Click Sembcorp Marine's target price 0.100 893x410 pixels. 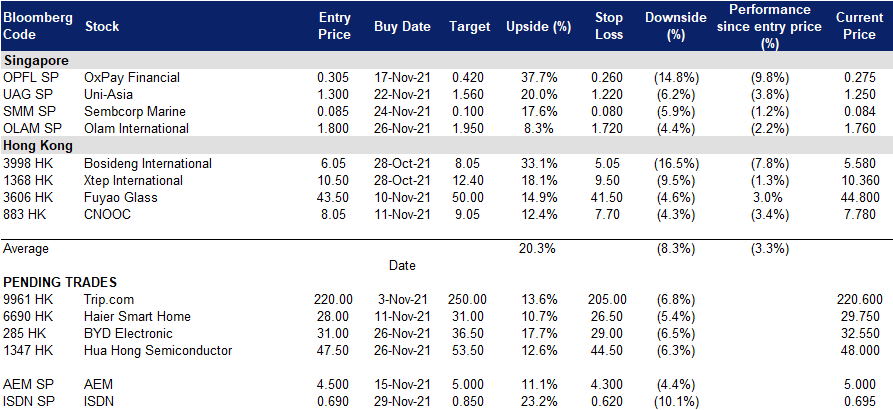pos(468,112)
